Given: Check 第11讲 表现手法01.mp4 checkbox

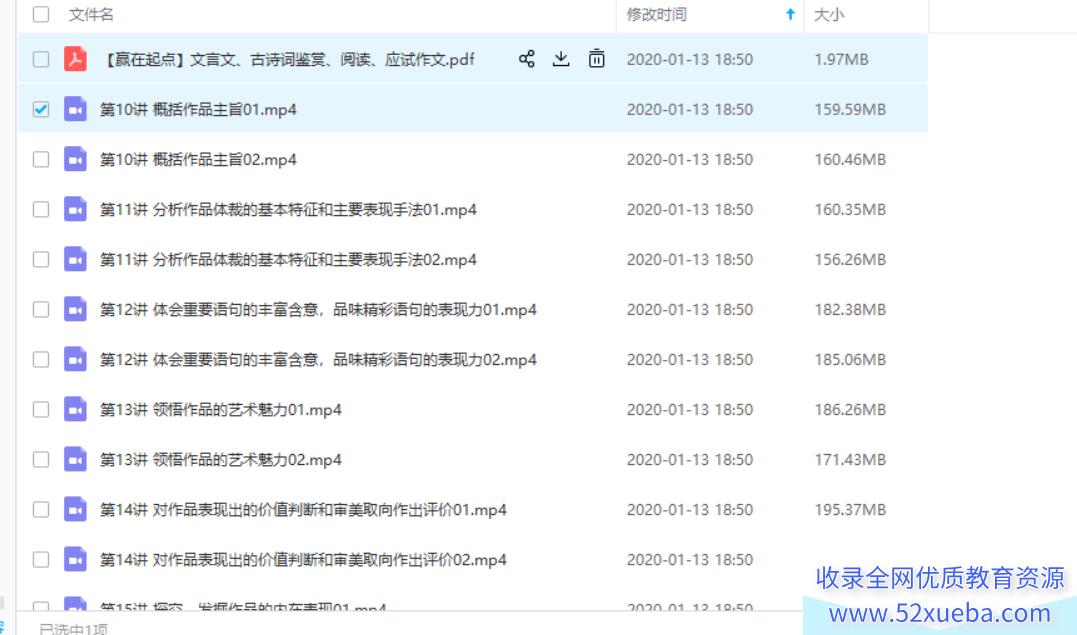Looking at the screenshot, I should (41, 210).
